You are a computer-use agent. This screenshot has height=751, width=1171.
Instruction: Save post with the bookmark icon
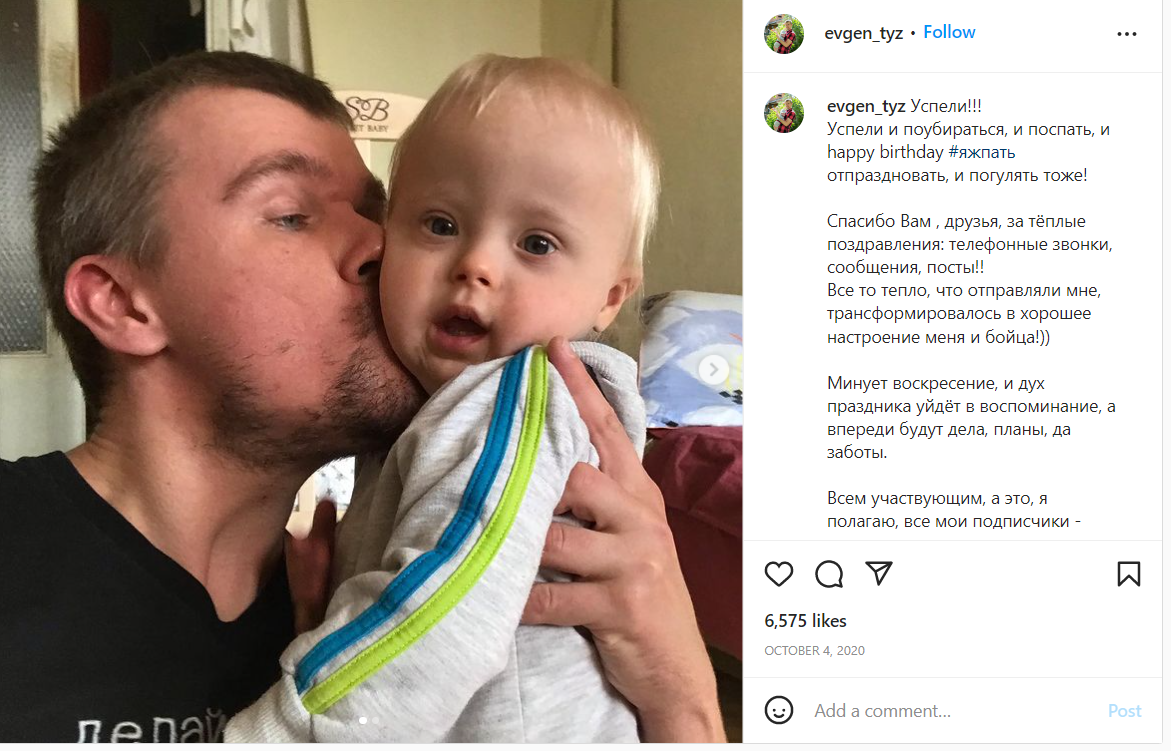(1128, 573)
